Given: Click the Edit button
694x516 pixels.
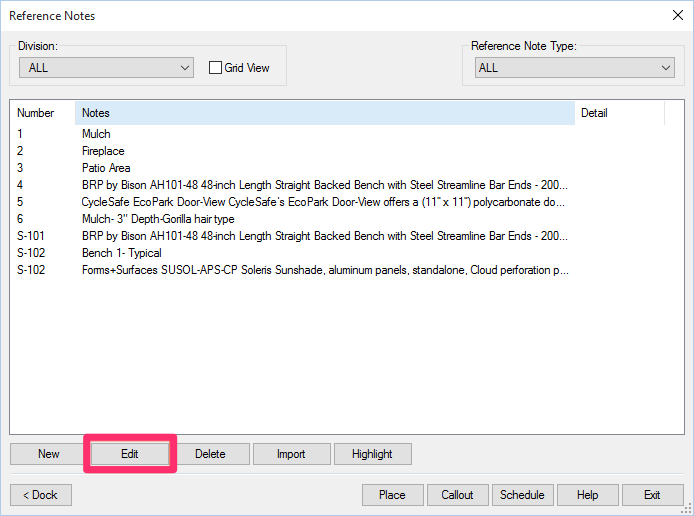Looking at the screenshot, I should (130, 454).
